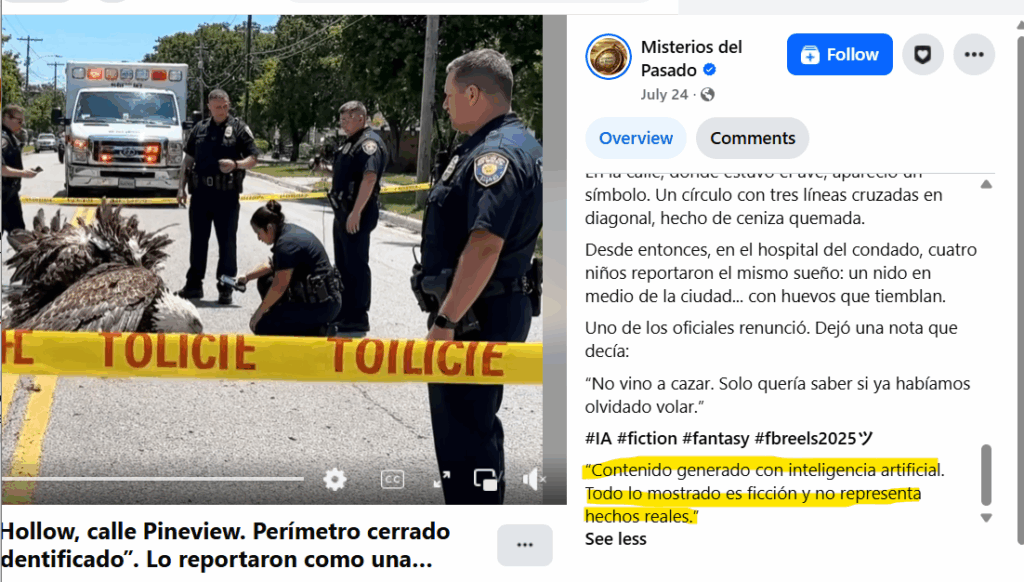Open the post options three-dot menu

[x=974, y=54]
